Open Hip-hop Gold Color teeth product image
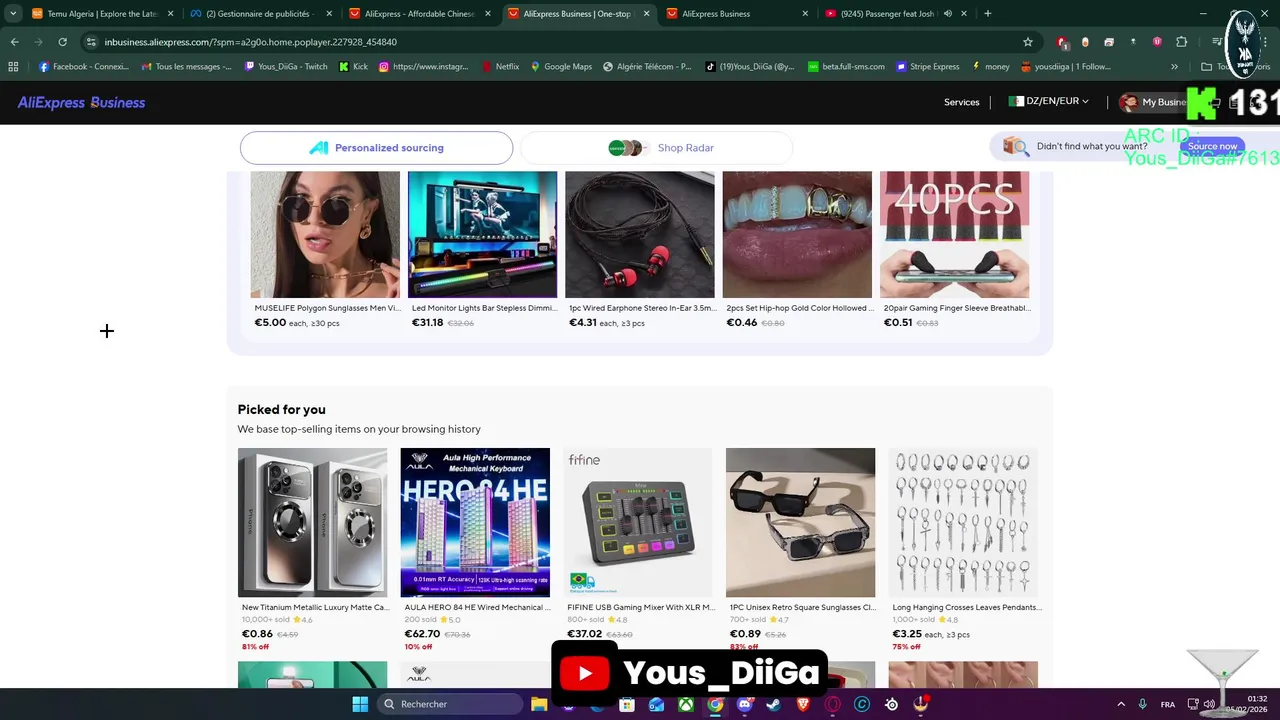The width and height of the screenshot is (1280, 720). pyautogui.click(x=797, y=234)
